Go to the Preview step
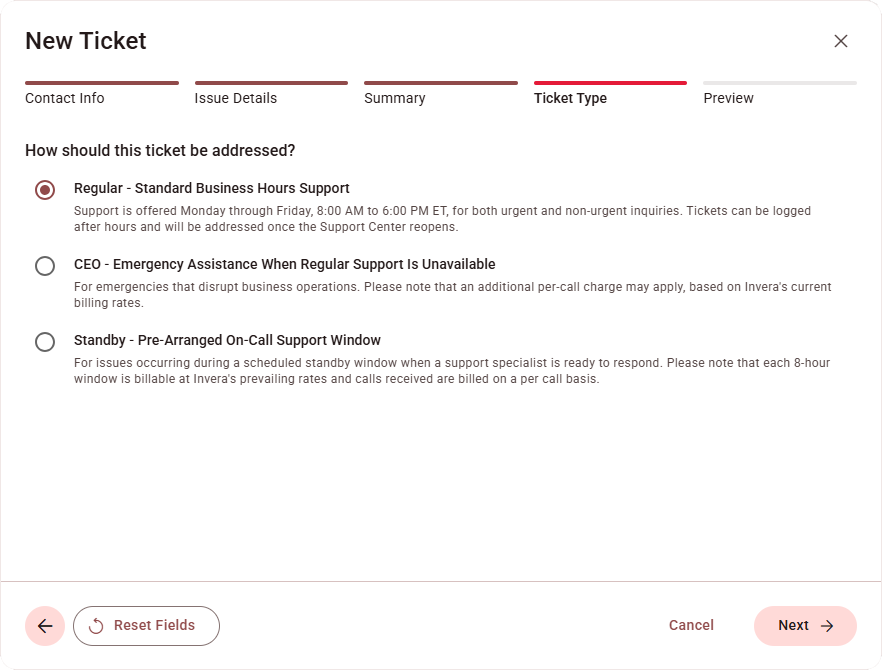Image resolution: width=882 pixels, height=670 pixels. click(729, 98)
